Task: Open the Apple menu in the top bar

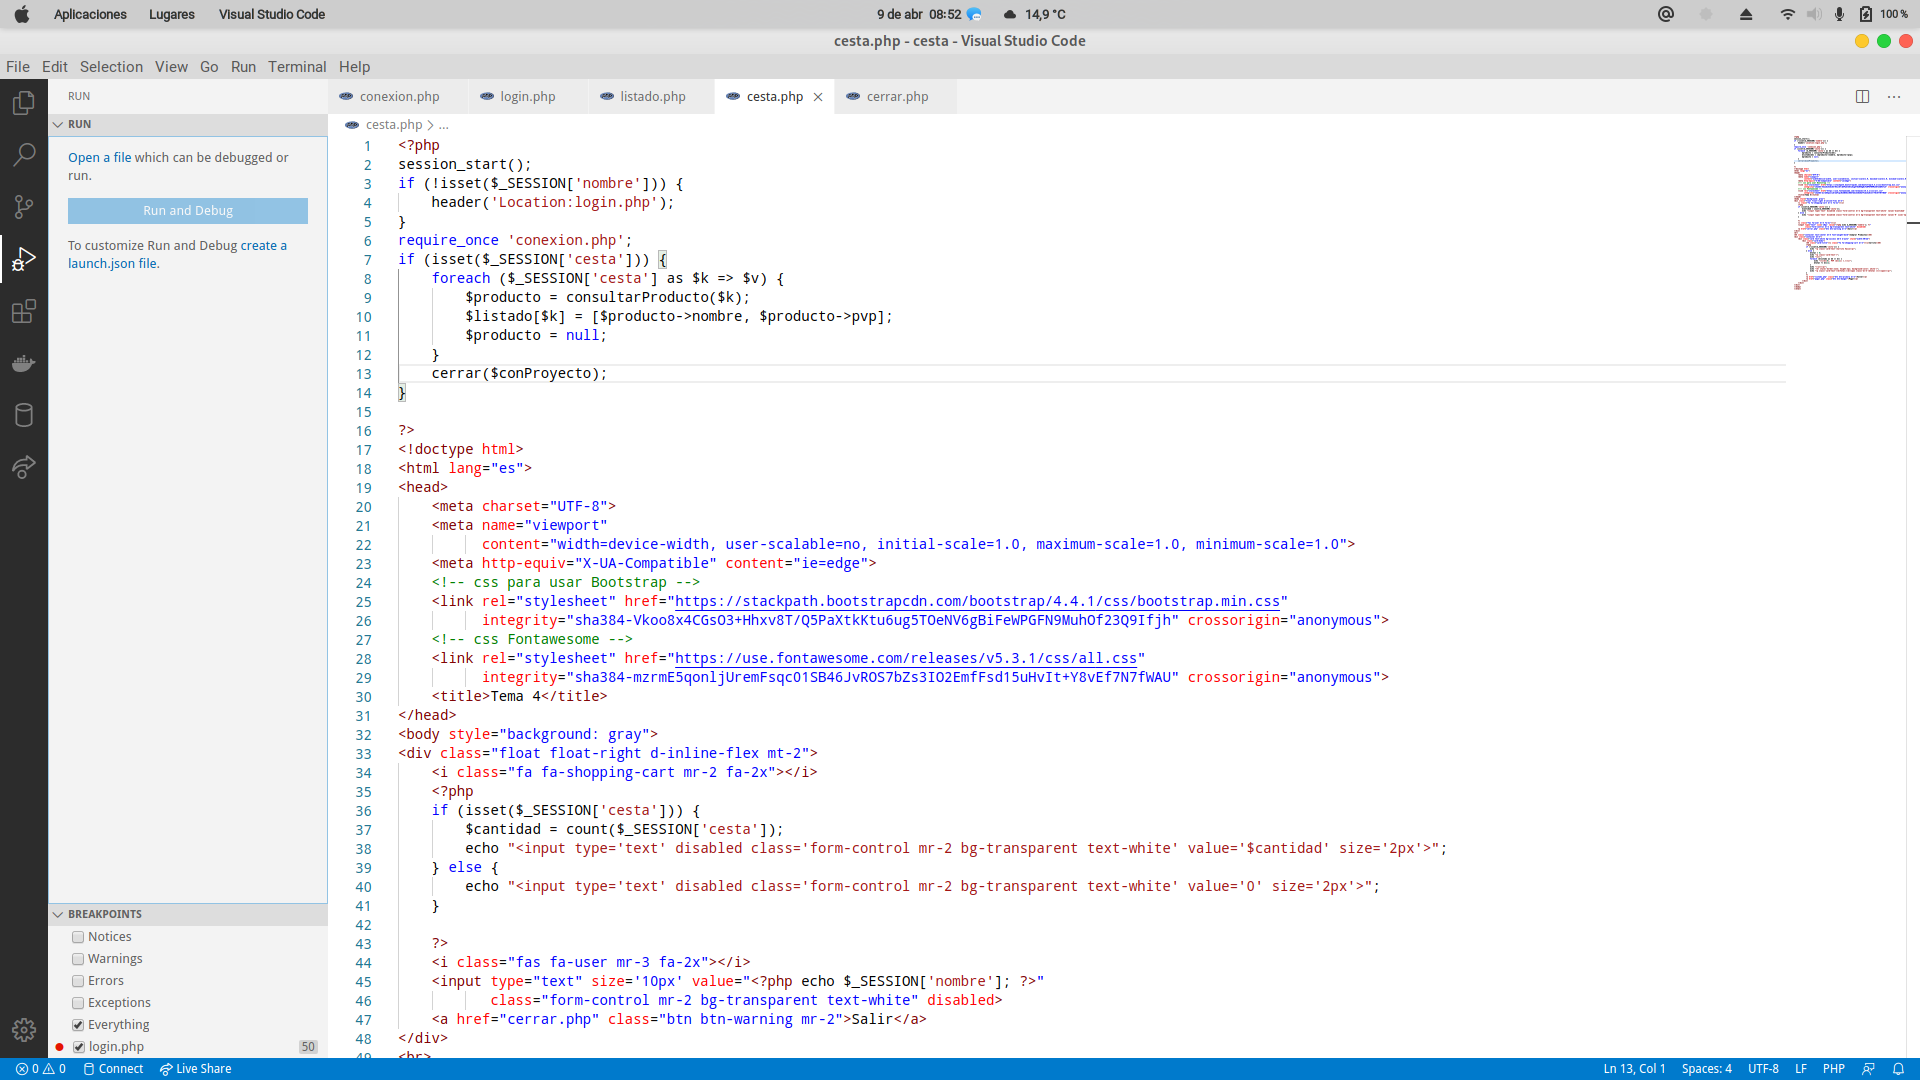Action: (22, 14)
